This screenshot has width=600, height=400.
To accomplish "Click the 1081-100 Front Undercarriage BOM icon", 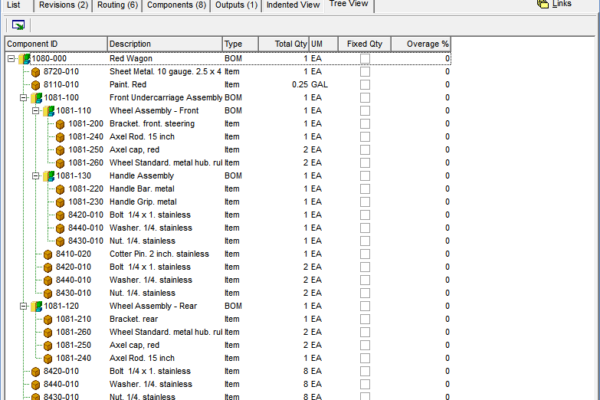I will 37,98.
